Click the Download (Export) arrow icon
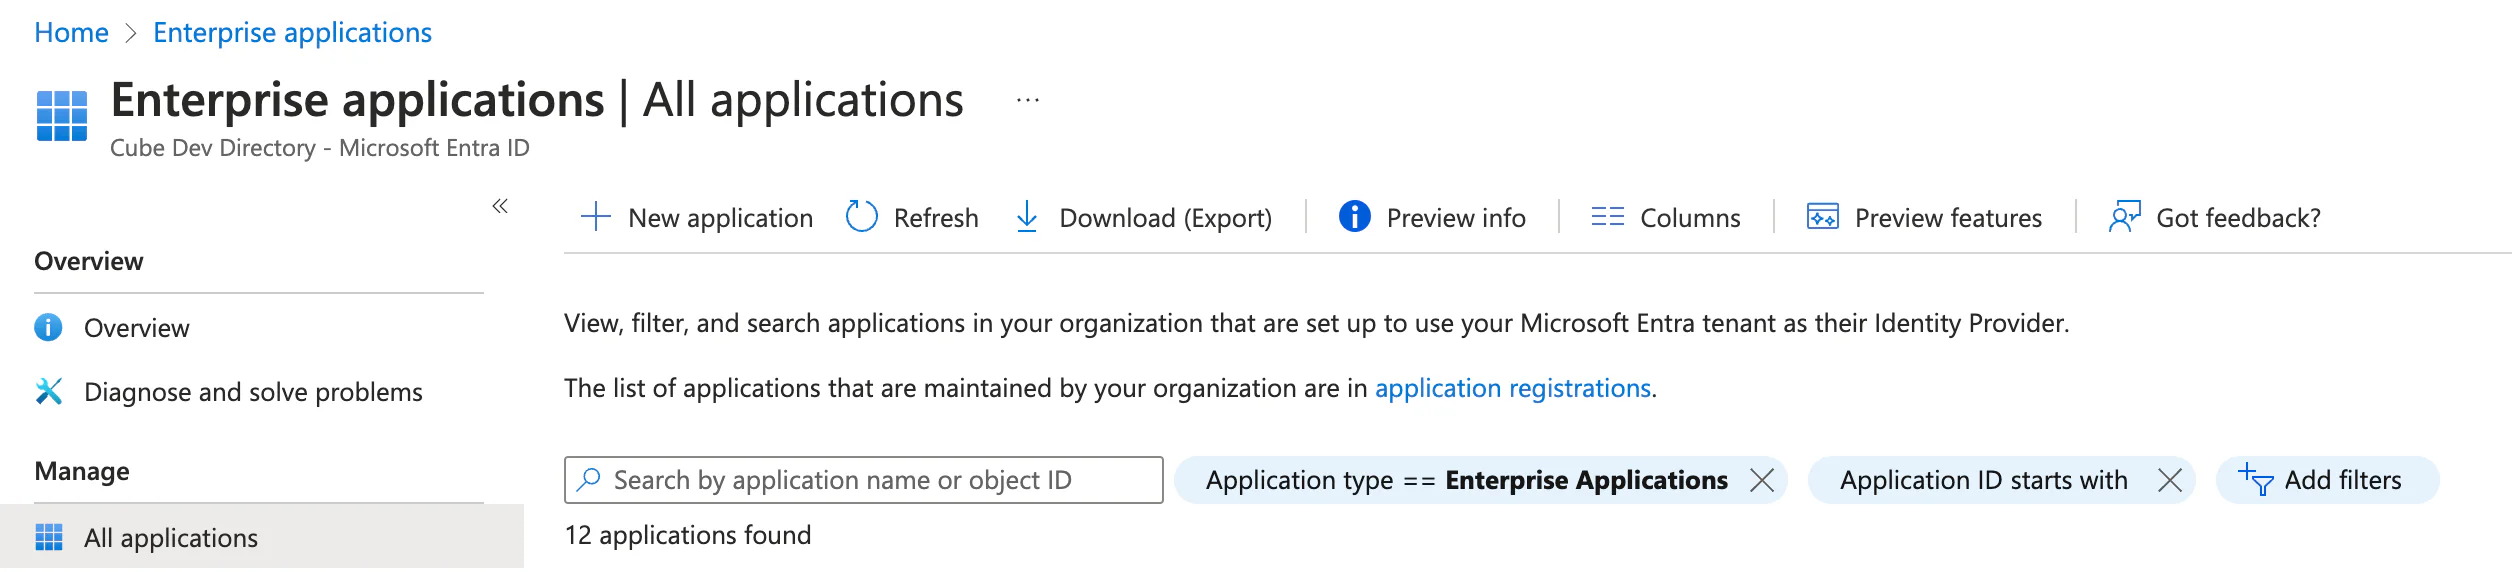Image resolution: width=2512 pixels, height=572 pixels. (1027, 217)
